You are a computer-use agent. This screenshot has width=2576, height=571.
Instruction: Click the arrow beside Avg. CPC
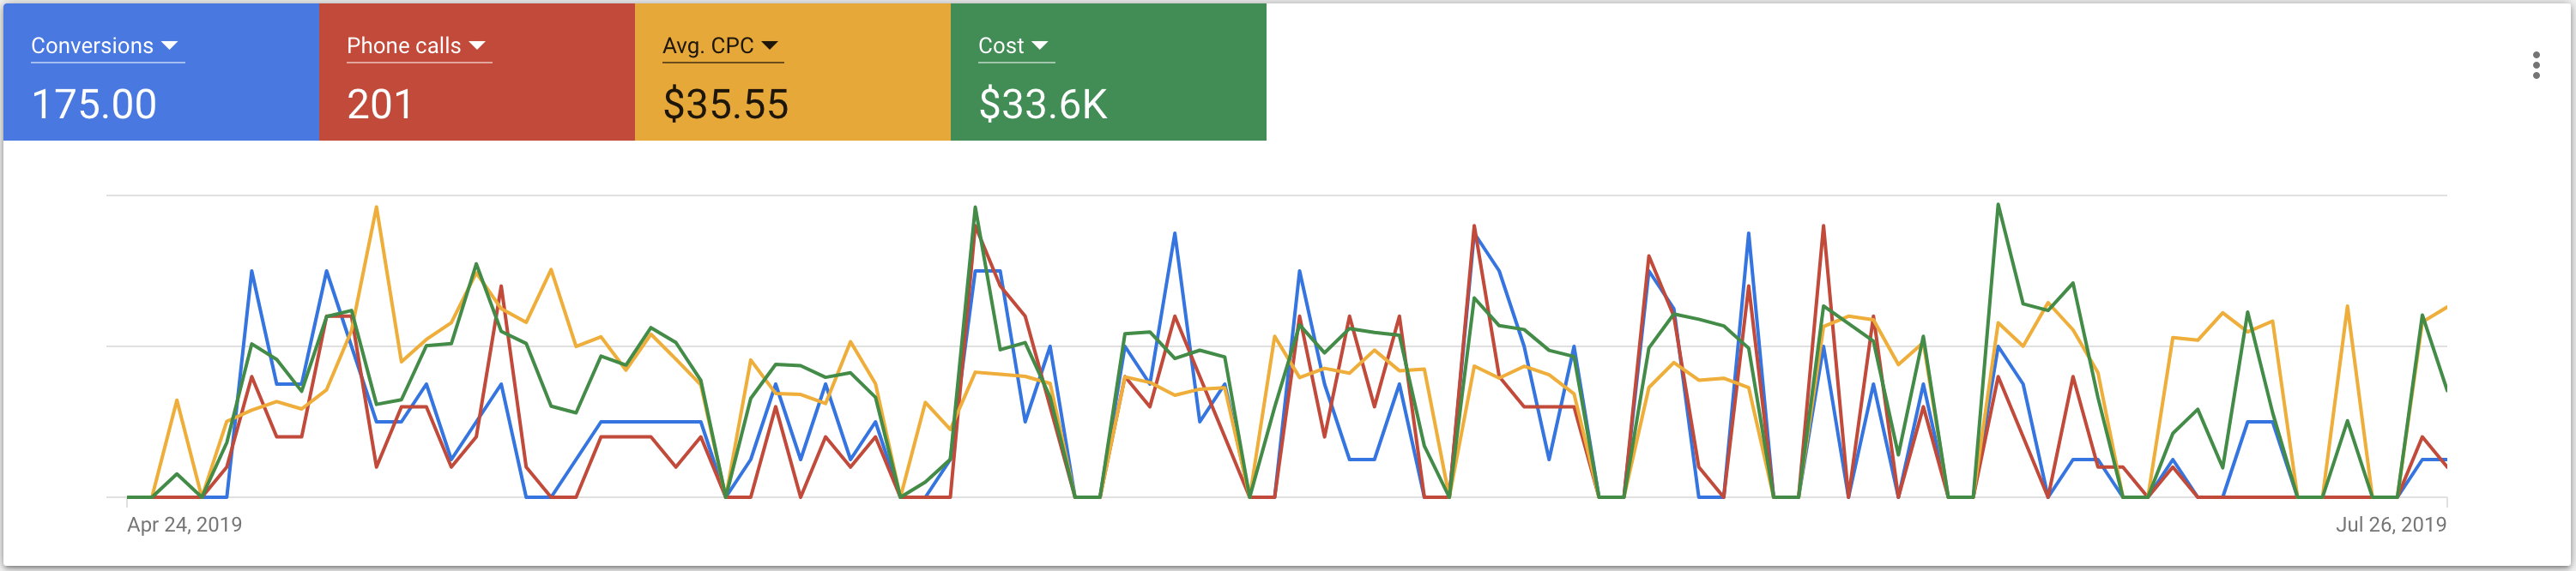pos(769,46)
